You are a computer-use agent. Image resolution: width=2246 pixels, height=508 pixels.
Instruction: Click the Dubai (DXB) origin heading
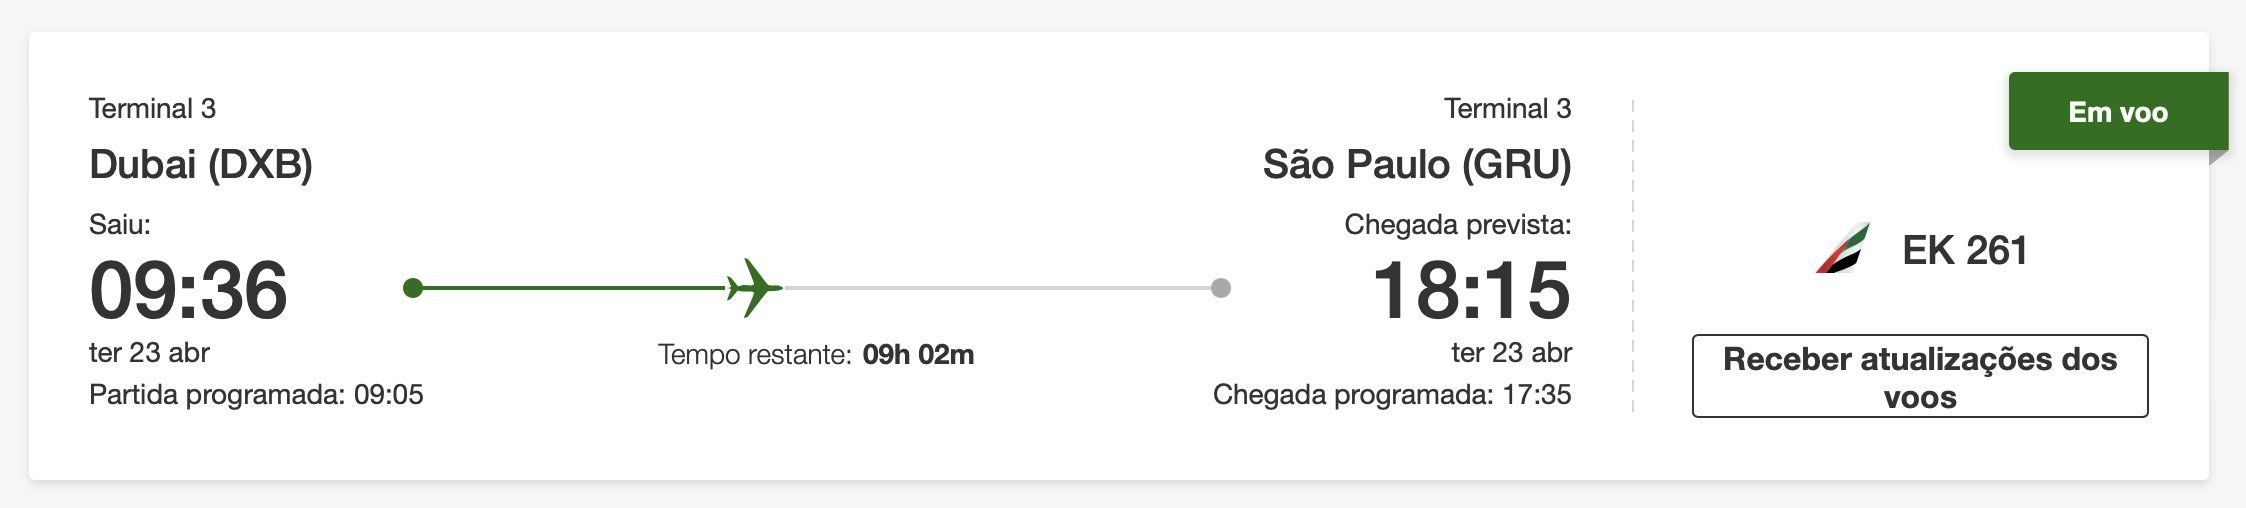(201, 164)
